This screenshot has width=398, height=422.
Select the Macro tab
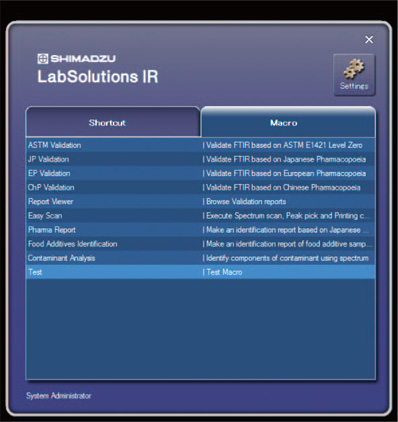pos(288,122)
